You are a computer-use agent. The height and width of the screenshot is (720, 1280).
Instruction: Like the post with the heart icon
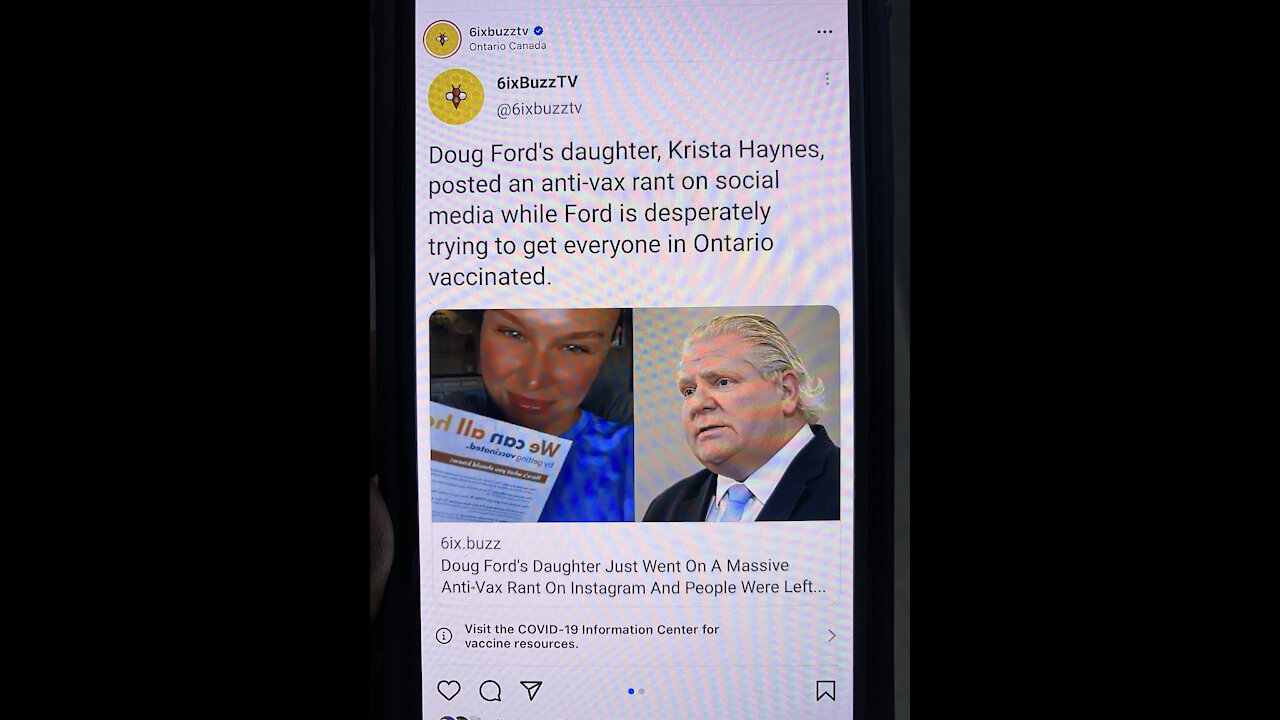[x=449, y=691]
